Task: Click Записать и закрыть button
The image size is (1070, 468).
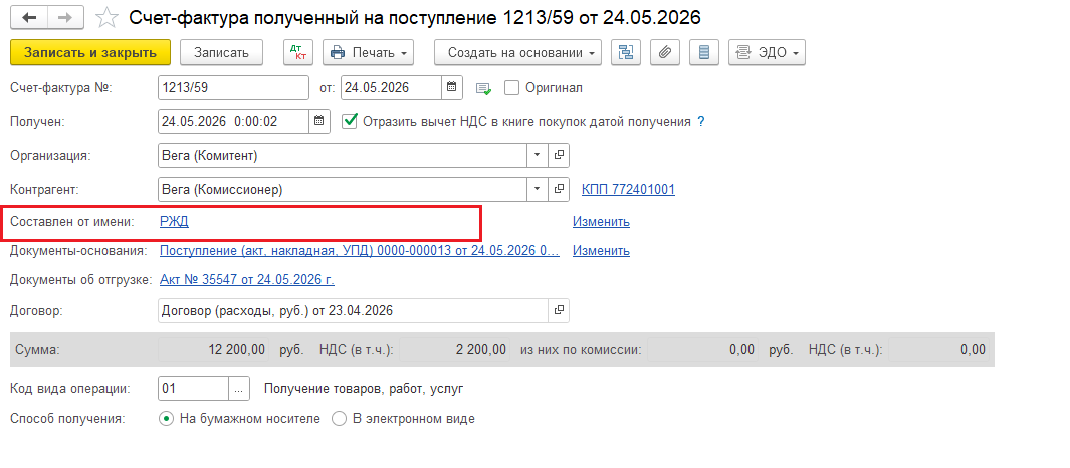Action: point(91,53)
